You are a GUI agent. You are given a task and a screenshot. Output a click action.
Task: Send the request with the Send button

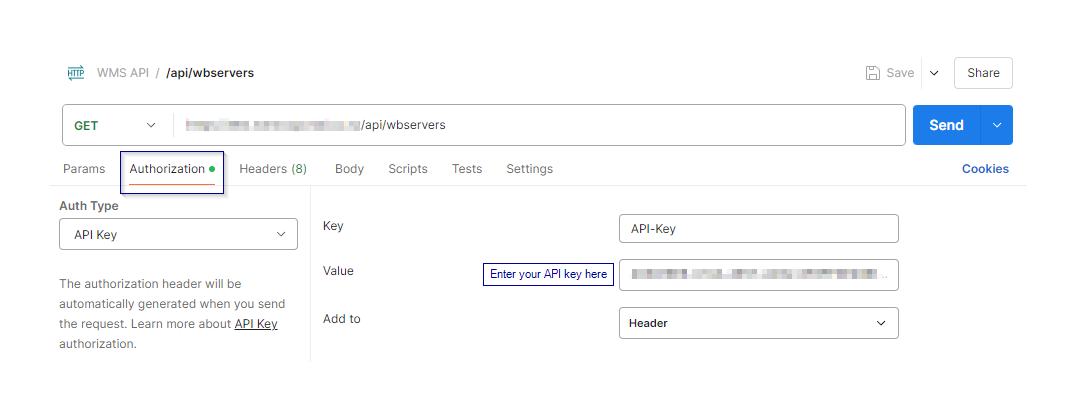click(946, 125)
